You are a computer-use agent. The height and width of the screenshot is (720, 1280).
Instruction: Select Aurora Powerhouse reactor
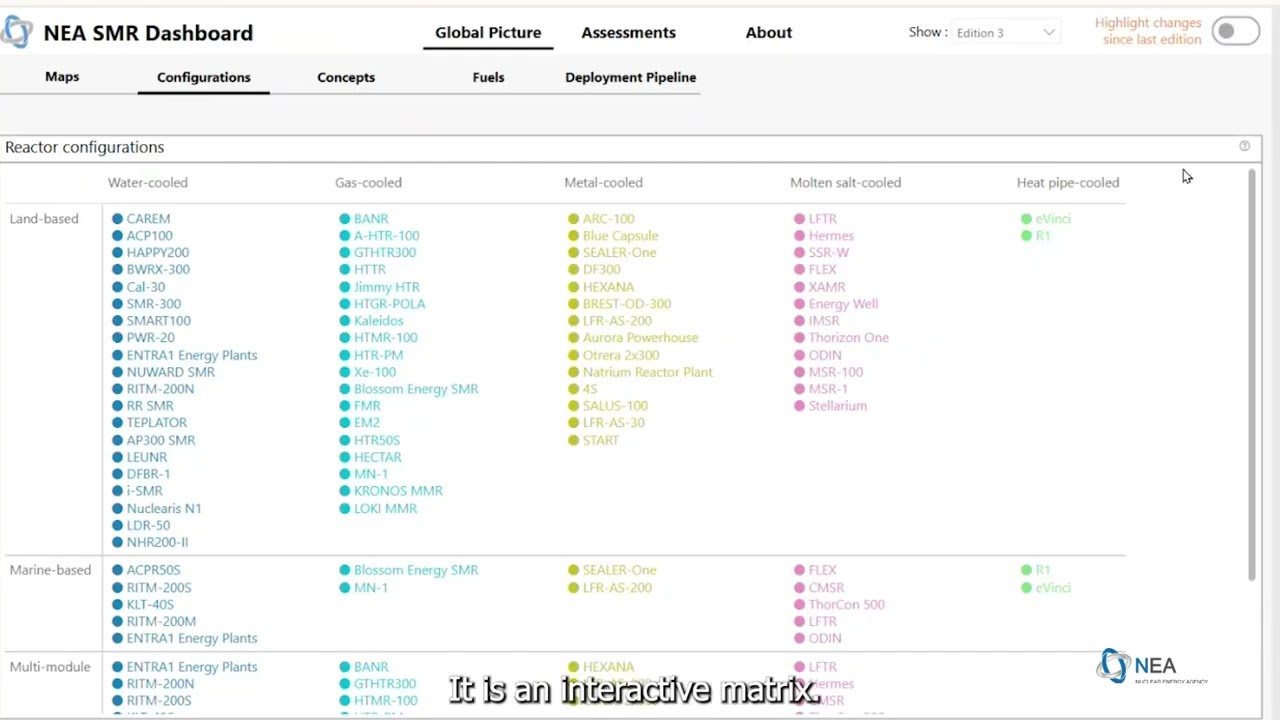[x=641, y=337]
